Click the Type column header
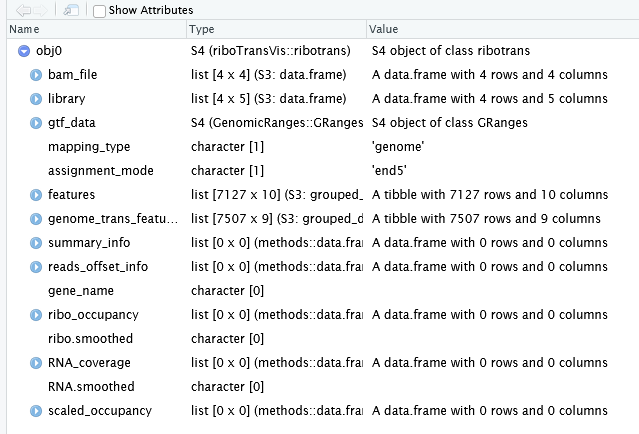 tap(276, 29)
